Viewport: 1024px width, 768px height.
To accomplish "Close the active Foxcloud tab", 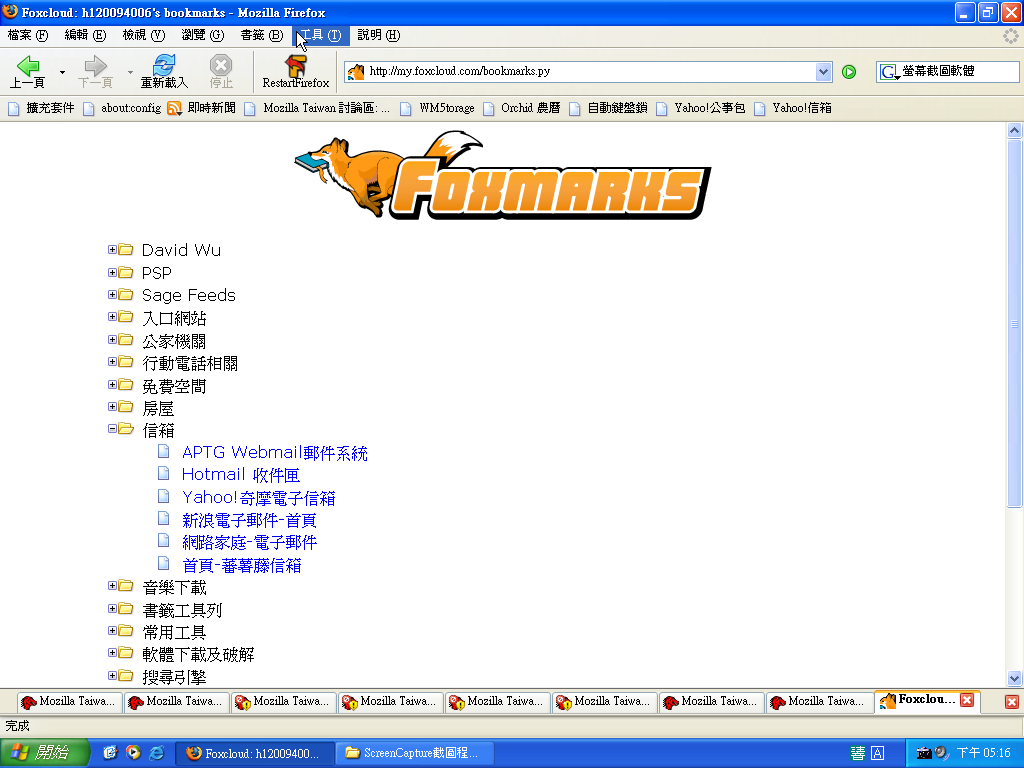I will pyautogui.click(x=967, y=700).
